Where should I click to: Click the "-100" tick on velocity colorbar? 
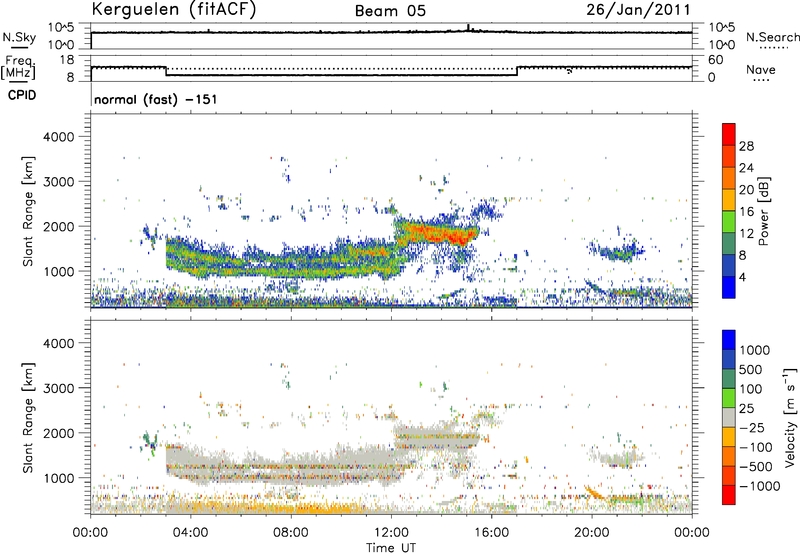(x=755, y=447)
